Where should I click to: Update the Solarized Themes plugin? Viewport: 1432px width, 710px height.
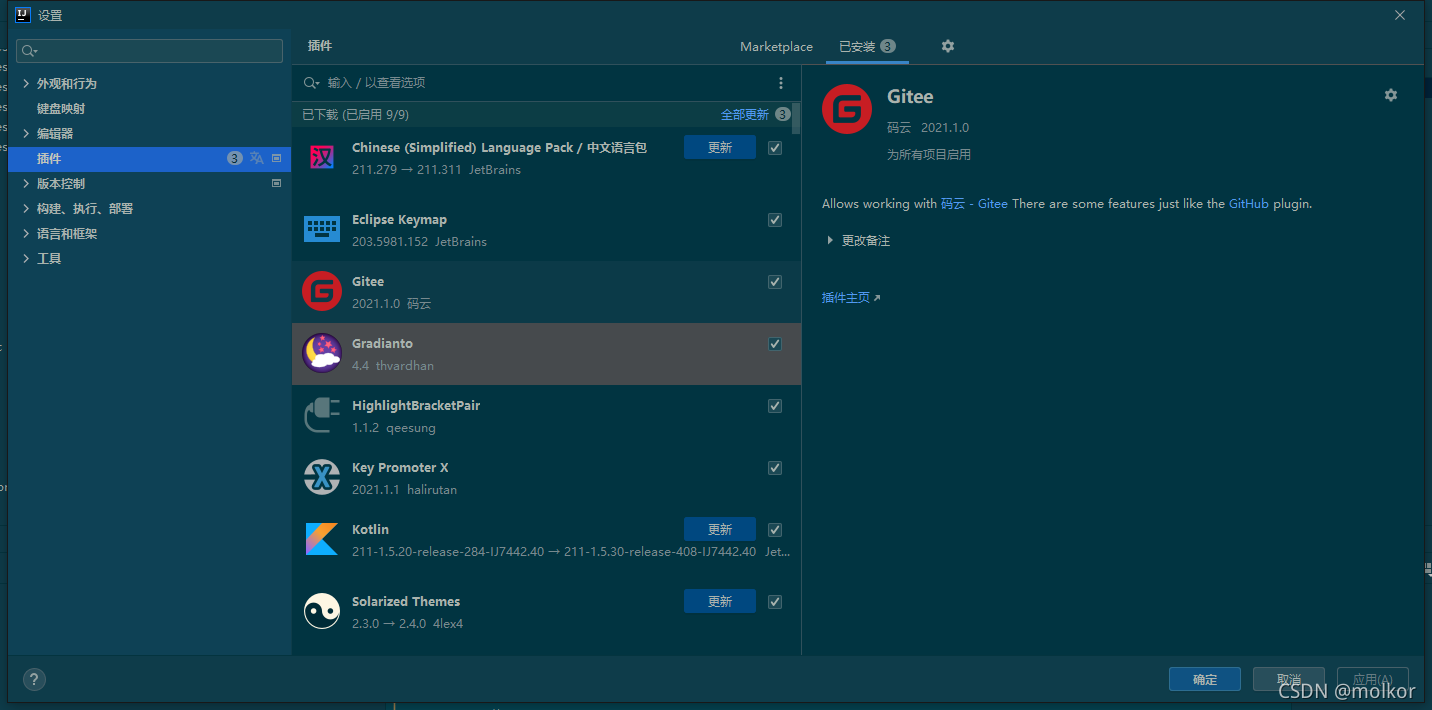point(720,602)
